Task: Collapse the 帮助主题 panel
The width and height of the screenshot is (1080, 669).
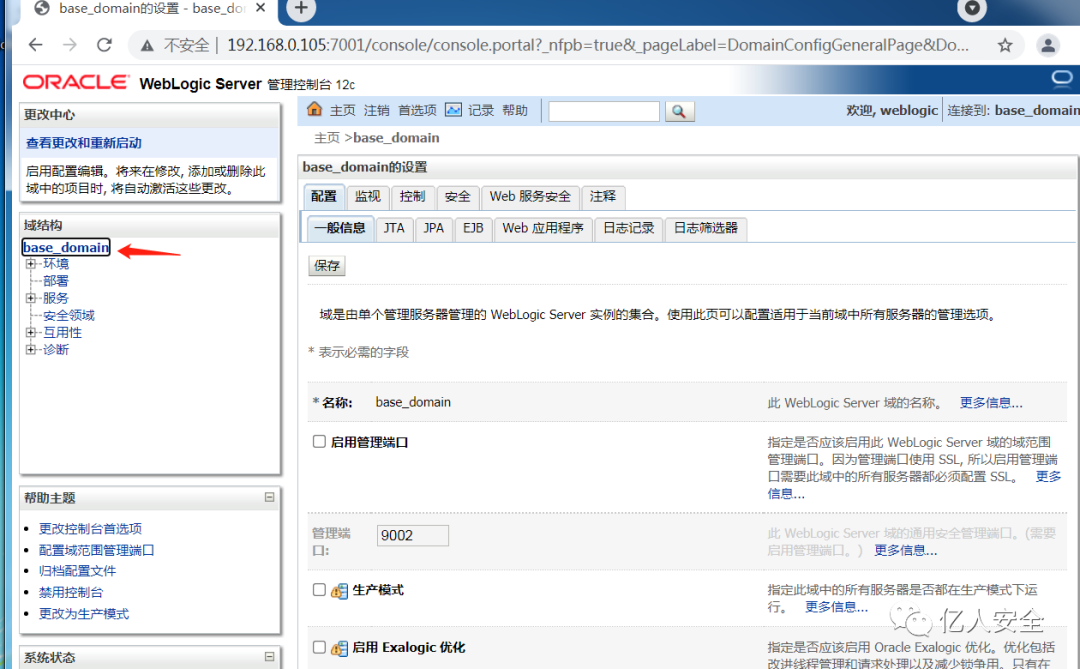Action: pos(269,497)
